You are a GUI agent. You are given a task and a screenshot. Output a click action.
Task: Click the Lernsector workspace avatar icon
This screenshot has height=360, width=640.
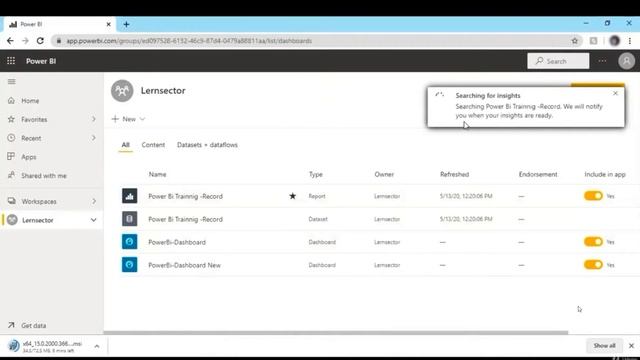(122, 91)
